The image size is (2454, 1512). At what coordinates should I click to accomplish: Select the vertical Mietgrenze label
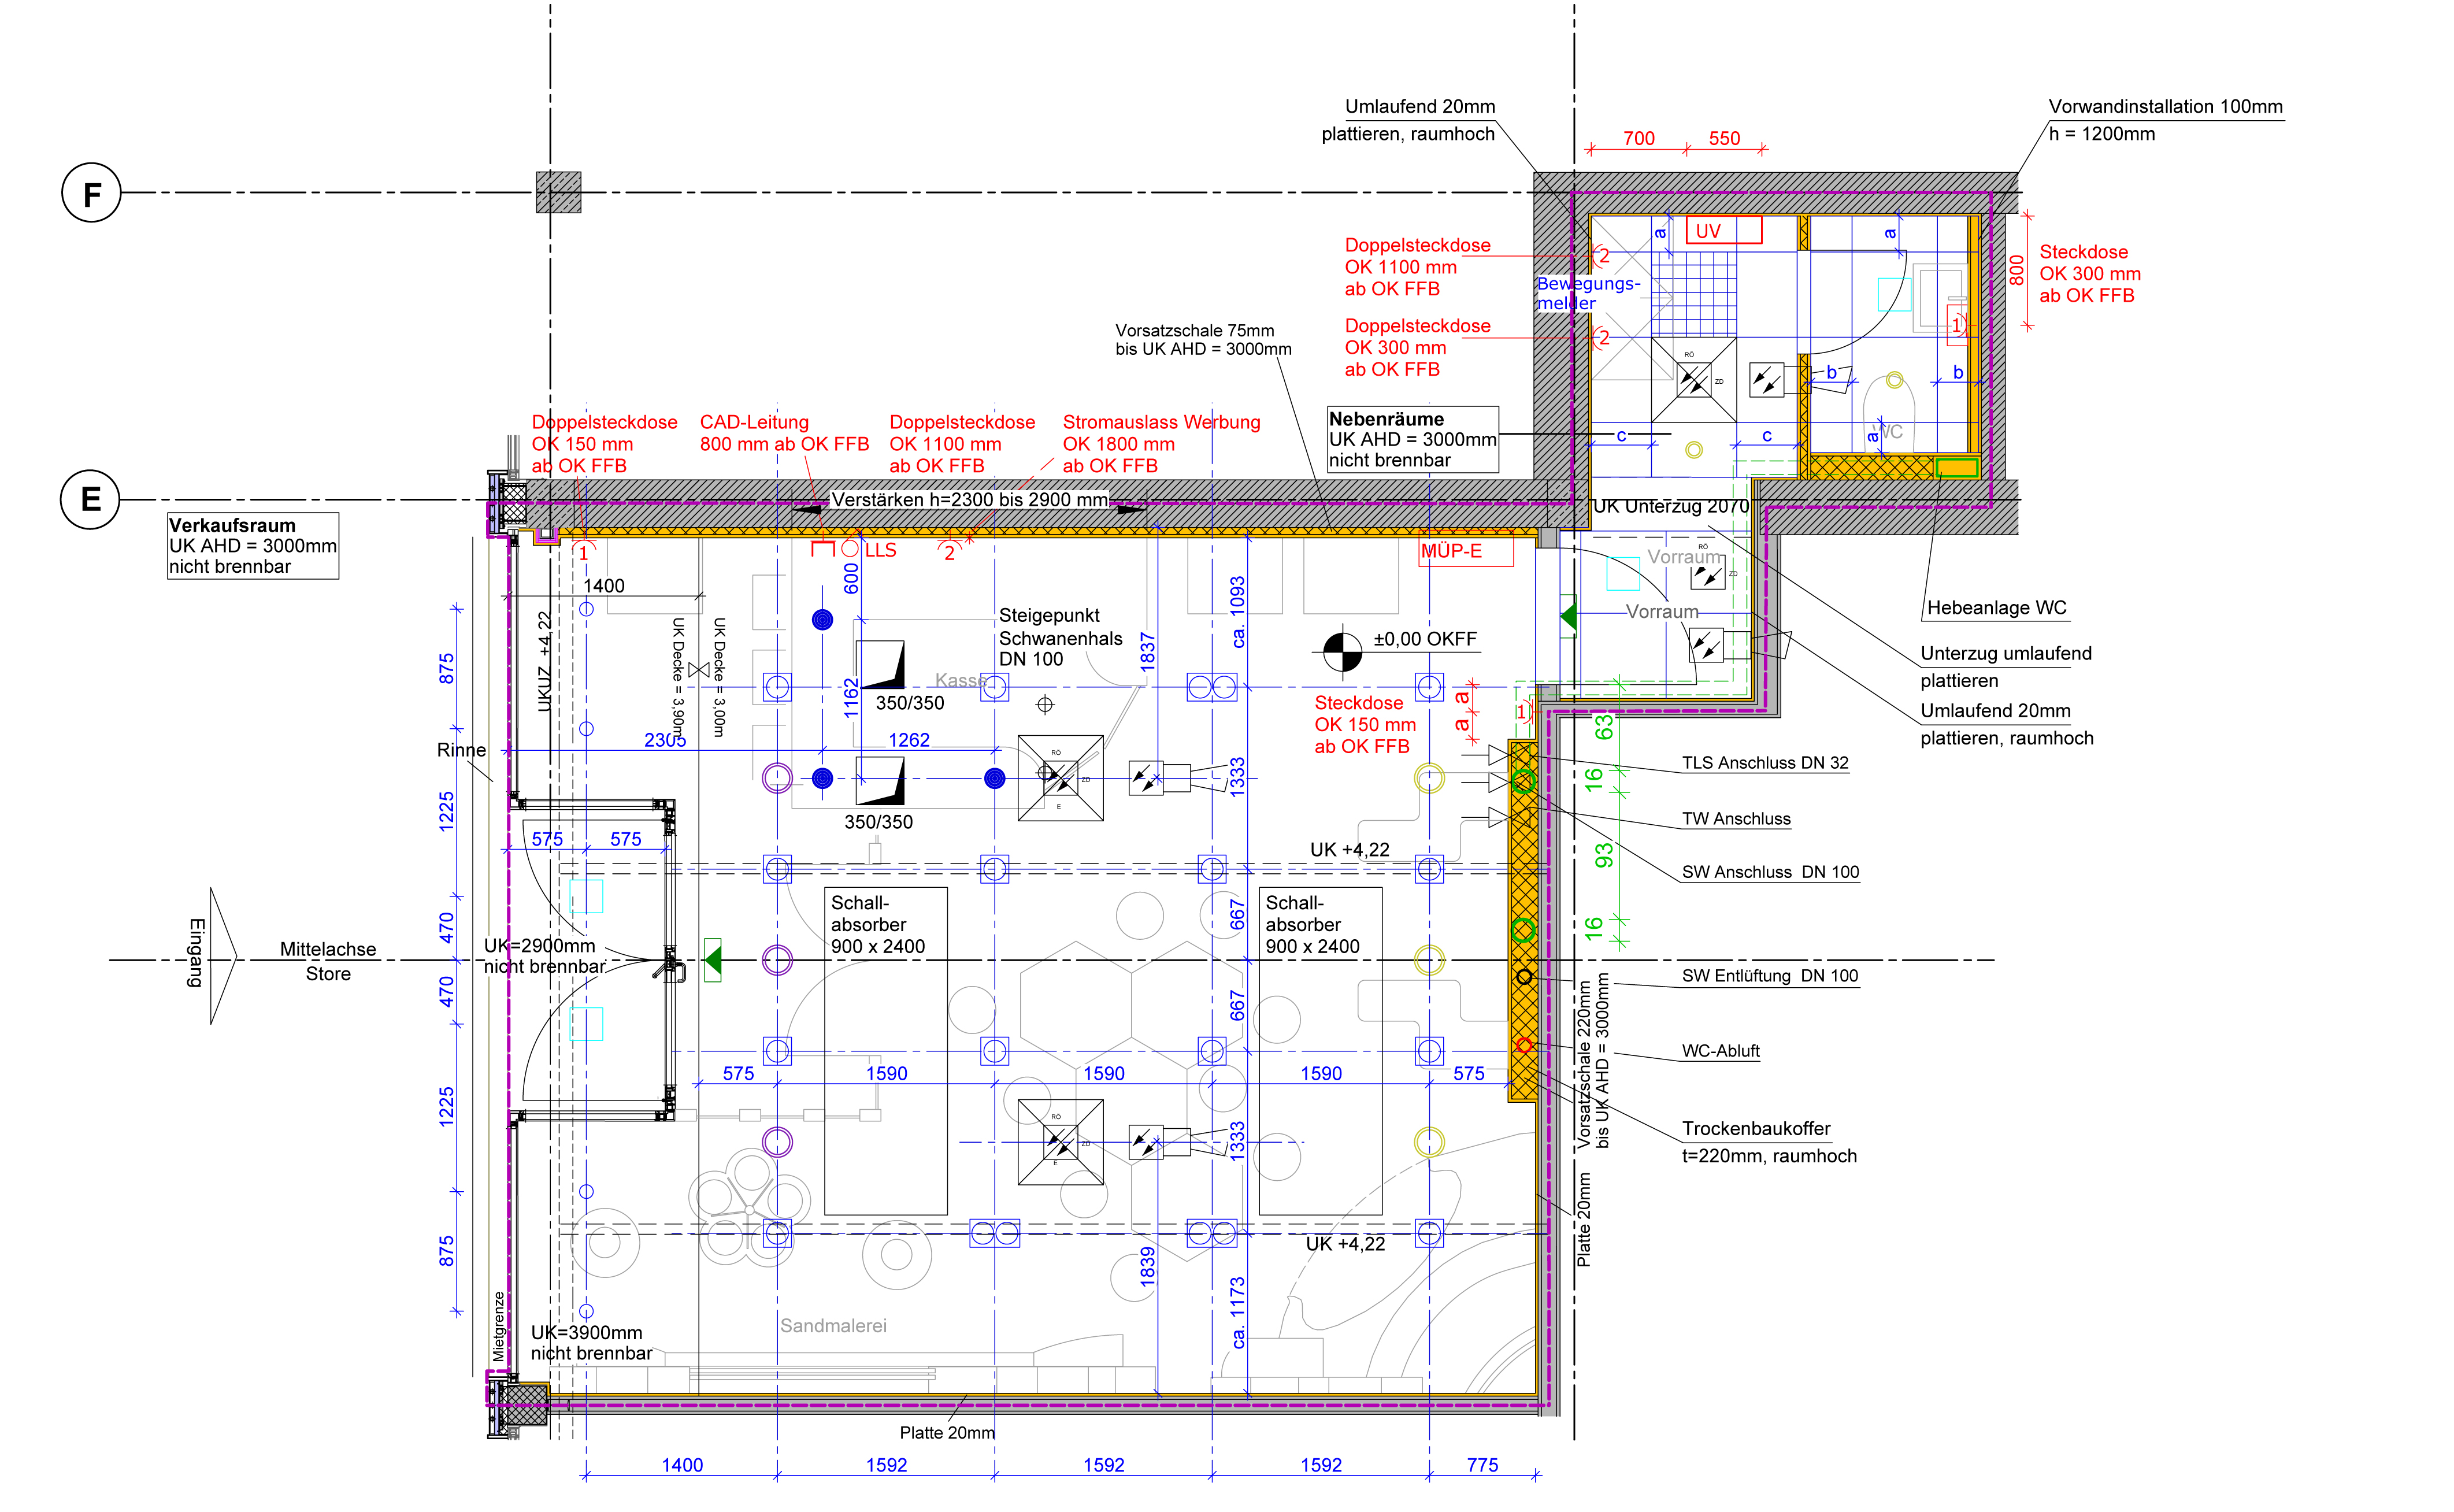[499, 1326]
